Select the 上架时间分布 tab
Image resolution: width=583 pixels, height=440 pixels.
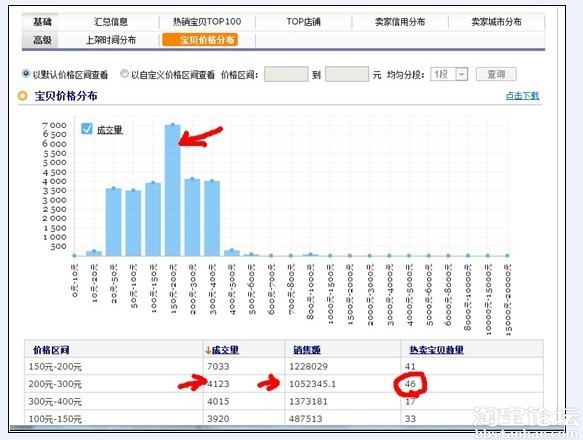coord(110,40)
